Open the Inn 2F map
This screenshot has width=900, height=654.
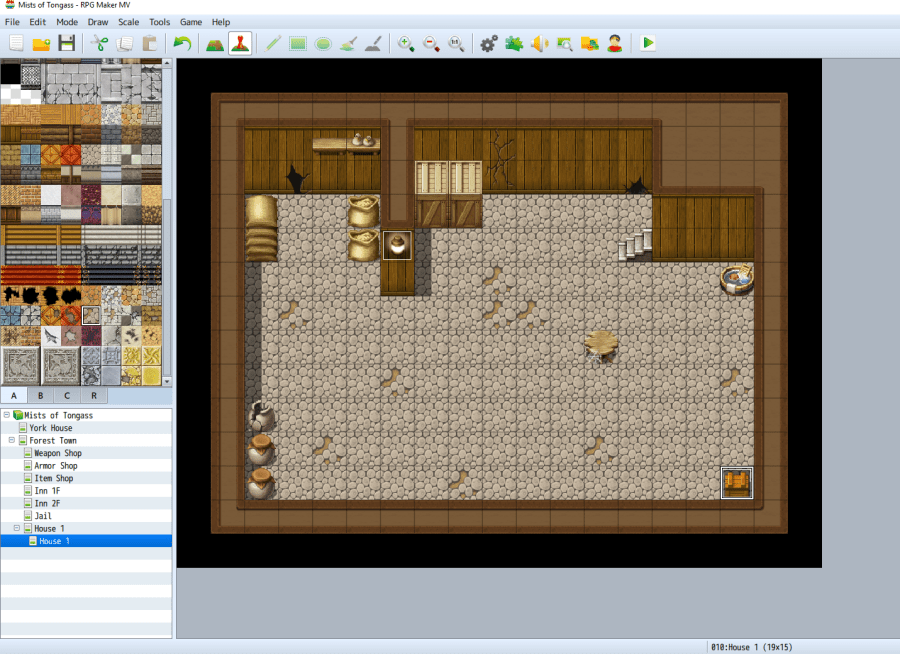(x=50, y=503)
